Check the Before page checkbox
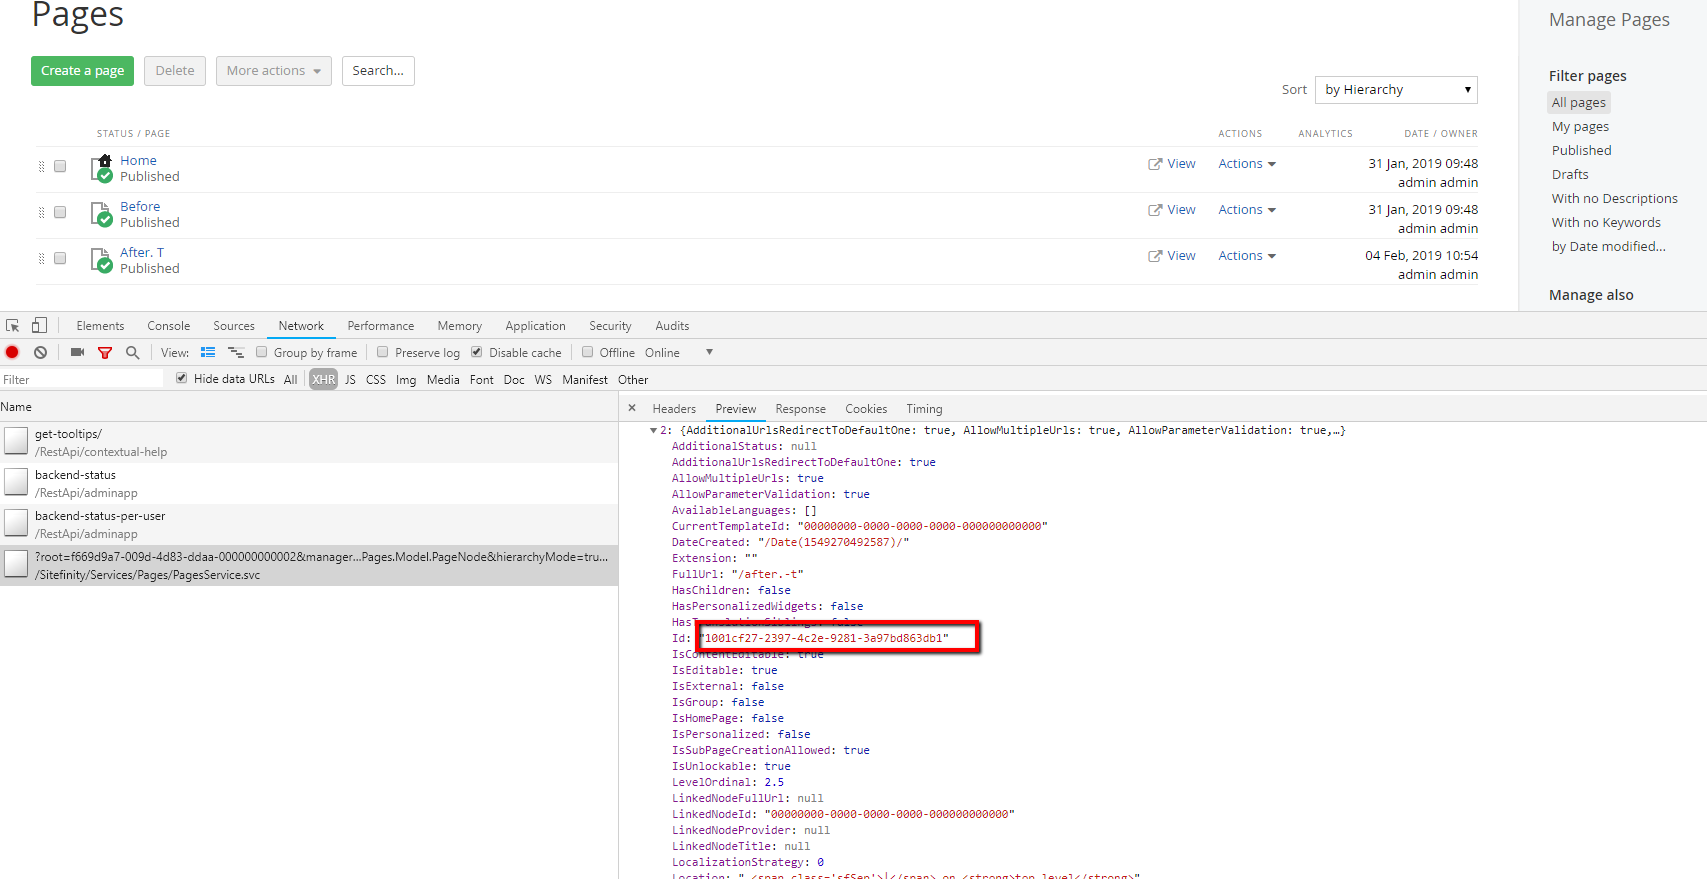Viewport: 1707px width, 879px height. 60,212
